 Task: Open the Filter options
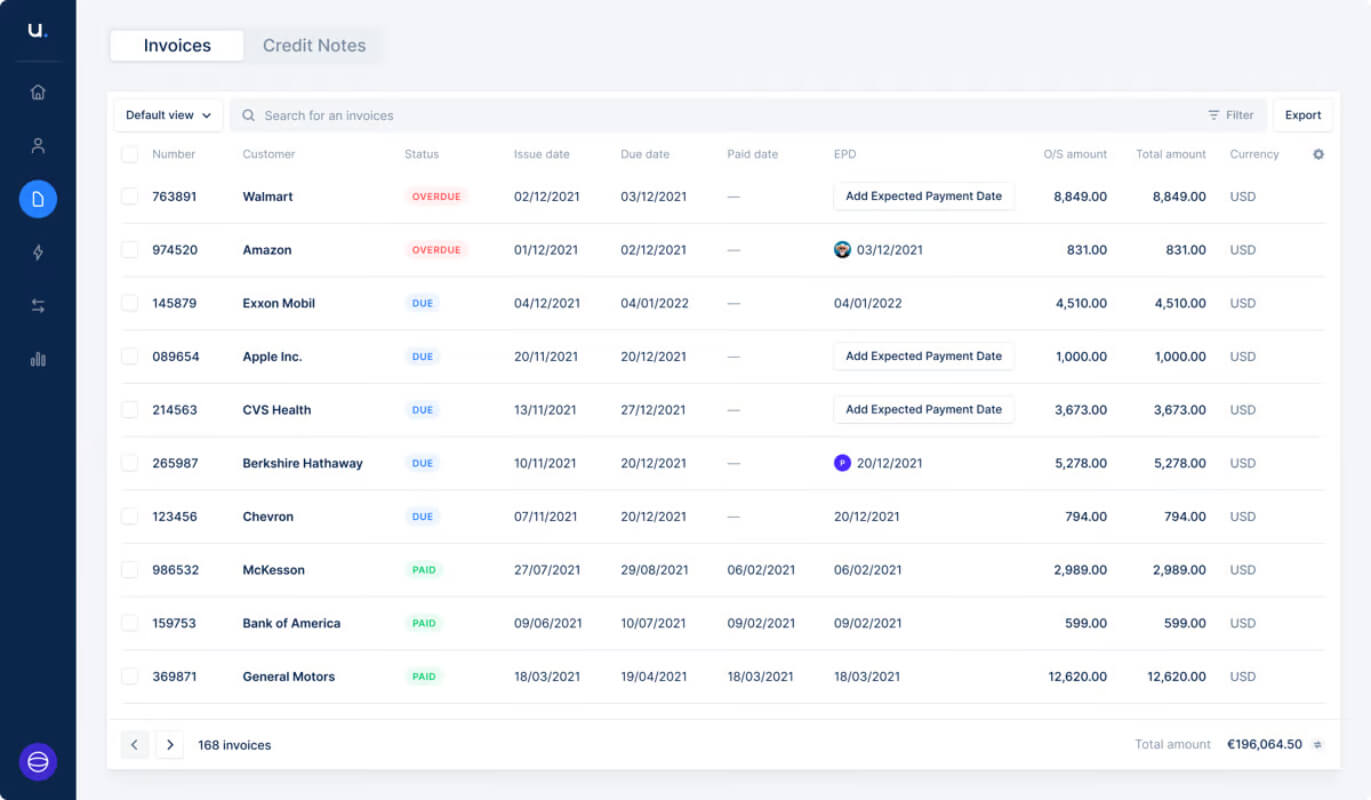point(1231,115)
